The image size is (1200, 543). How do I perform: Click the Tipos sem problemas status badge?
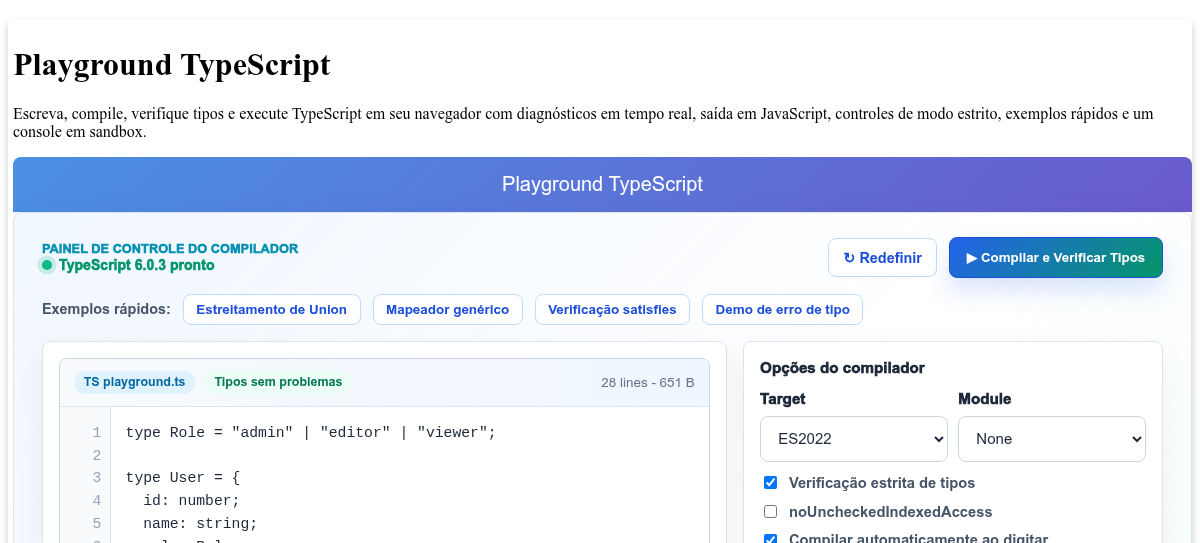(x=278, y=382)
